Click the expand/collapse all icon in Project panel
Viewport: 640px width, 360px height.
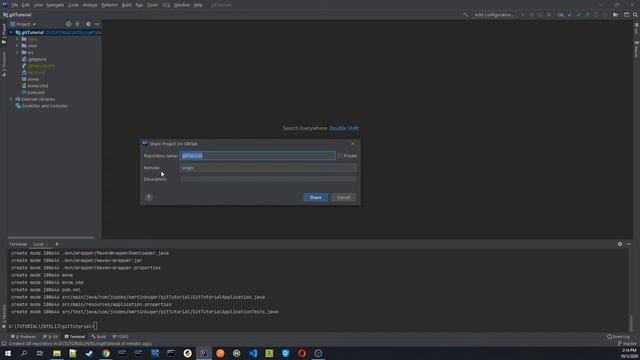78,24
